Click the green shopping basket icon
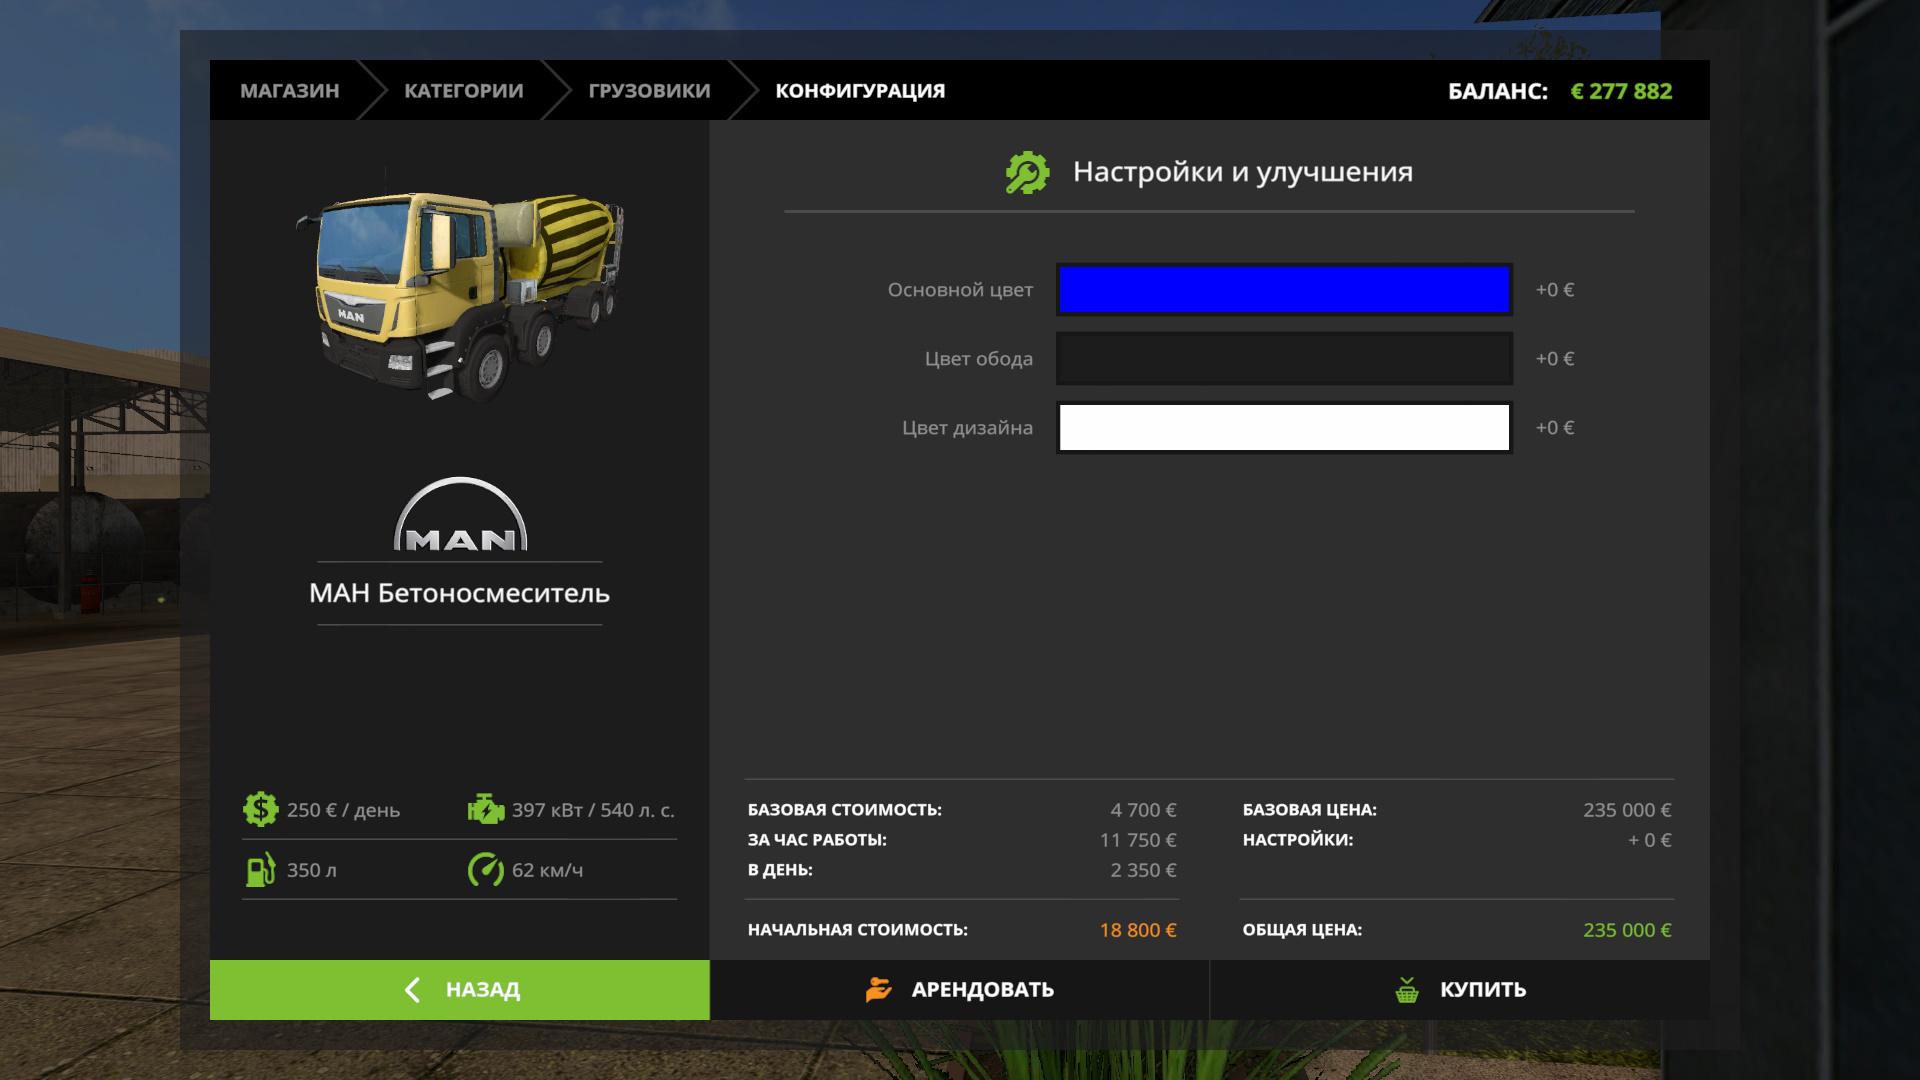Image resolution: width=1920 pixels, height=1080 pixels. (1407, 990)
